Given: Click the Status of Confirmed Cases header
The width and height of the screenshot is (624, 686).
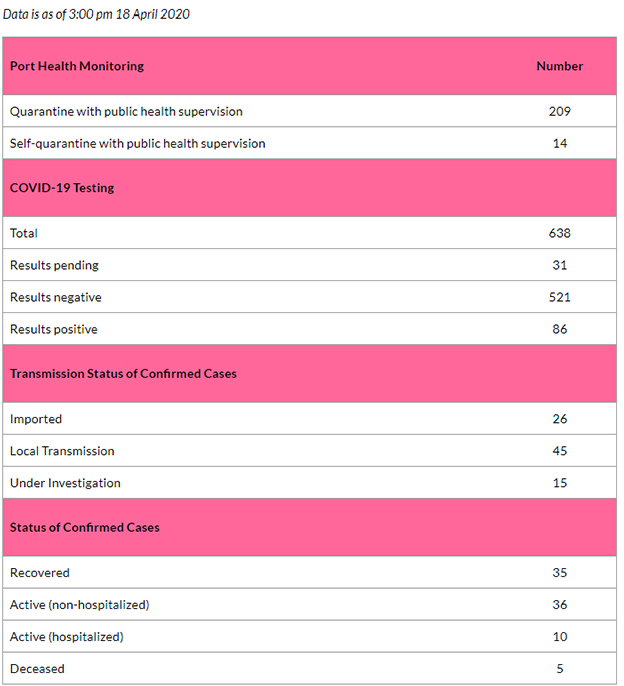Looking at the screenshot, I should [85, 528].
